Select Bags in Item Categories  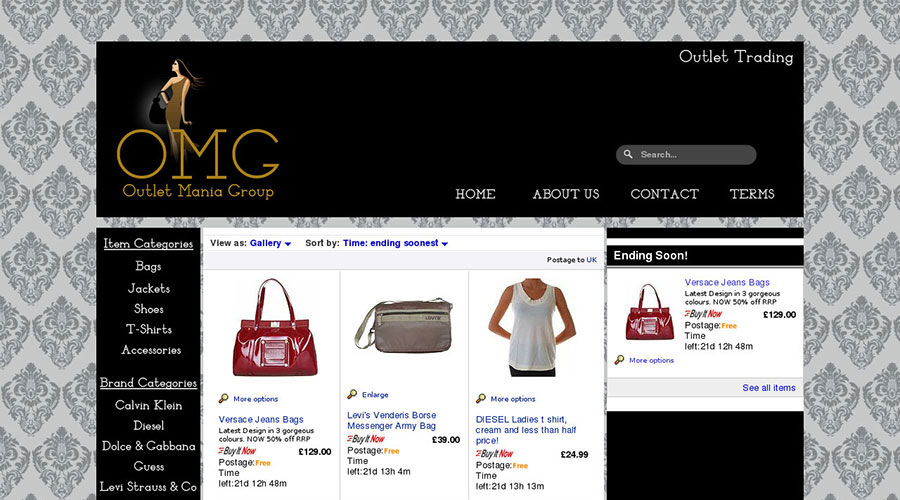pyautogui.click(x=148, y=266)
